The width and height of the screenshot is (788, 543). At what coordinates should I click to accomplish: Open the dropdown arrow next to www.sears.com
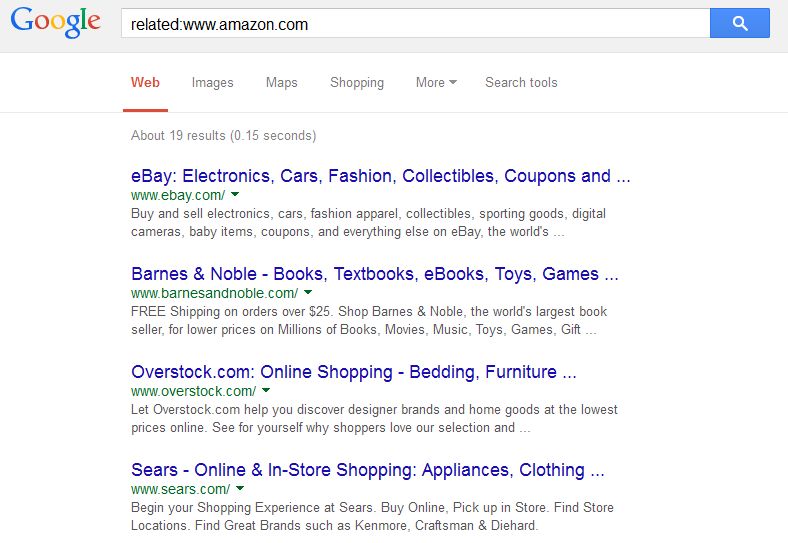[240, 488]
